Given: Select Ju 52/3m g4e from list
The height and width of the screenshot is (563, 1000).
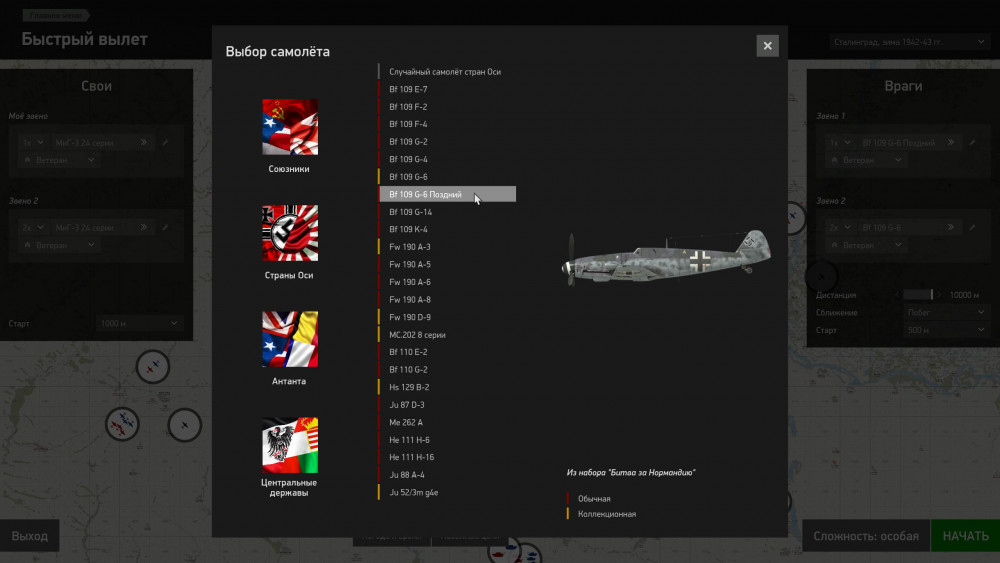Looking at the screenshot, I should click(x=447, y=492).
